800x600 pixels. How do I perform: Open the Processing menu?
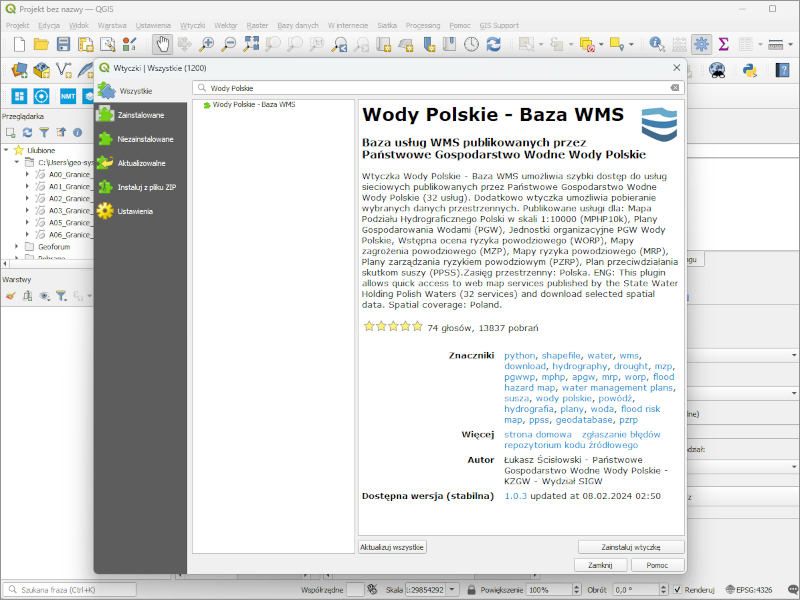click(422, 26)
